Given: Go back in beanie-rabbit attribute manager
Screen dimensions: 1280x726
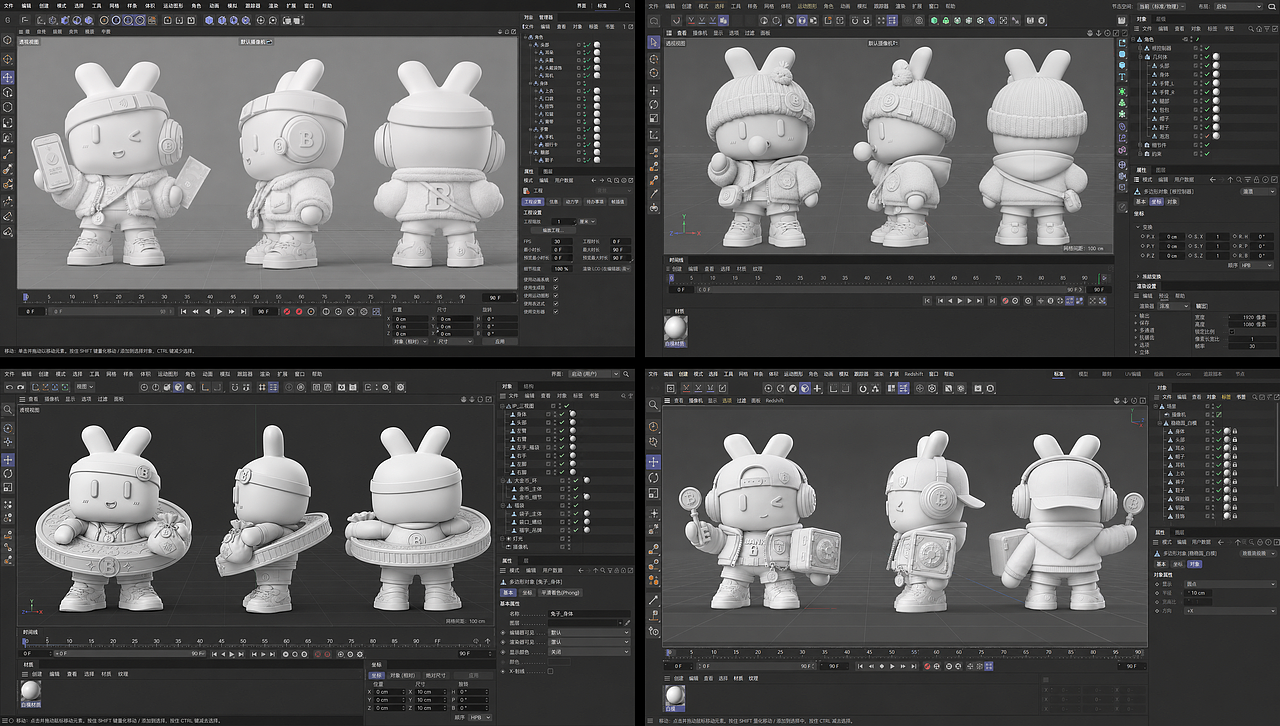Looking at the screenshot, I should 1214,180.
